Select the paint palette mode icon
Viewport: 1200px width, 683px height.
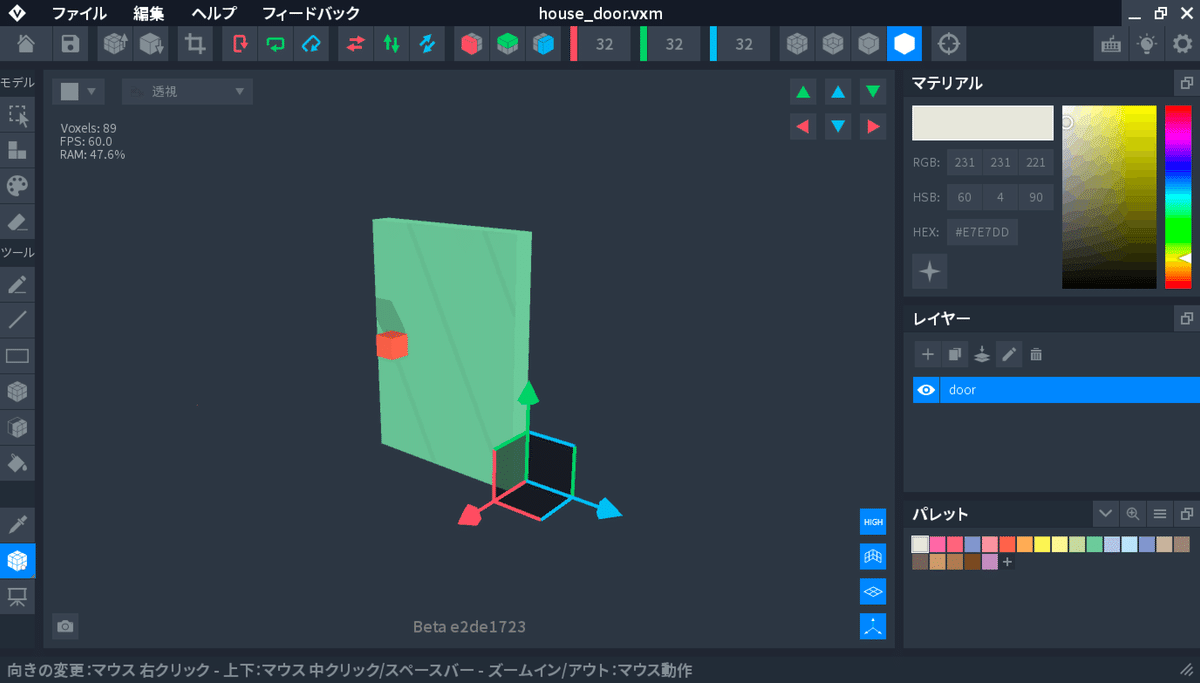[17, 186]
